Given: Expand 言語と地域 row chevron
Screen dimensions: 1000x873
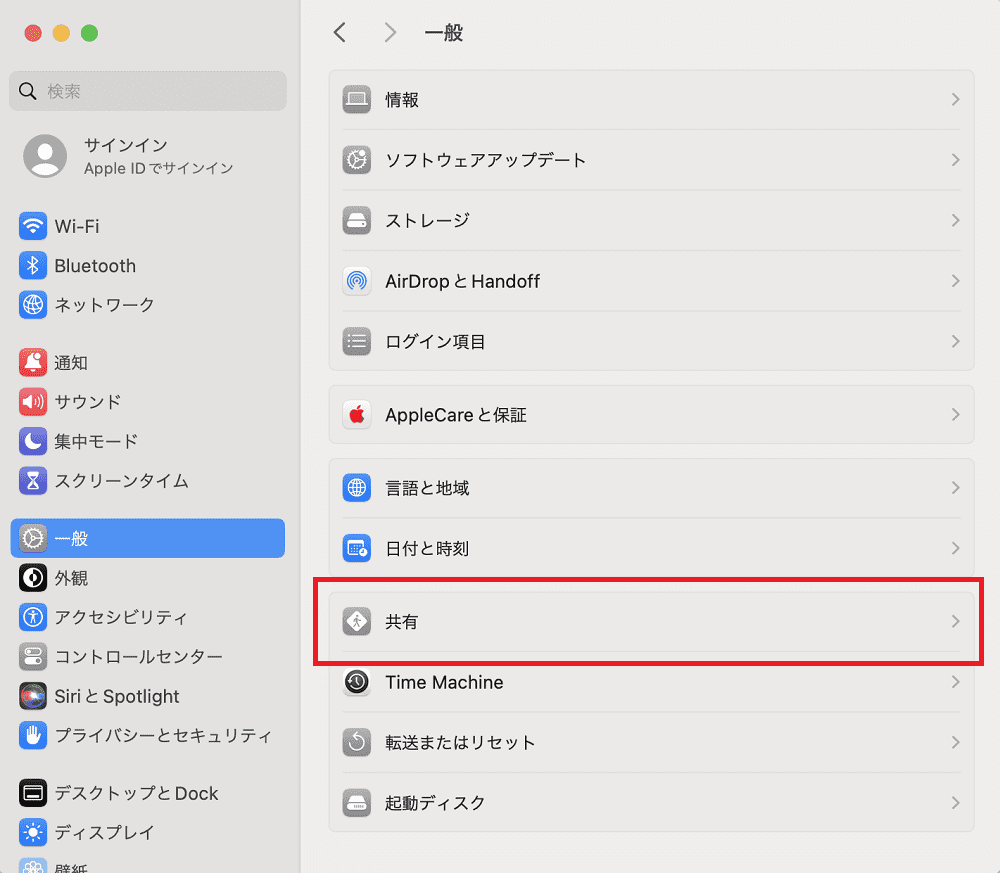Looking at the screenshot, I should (x=955, y=488).
